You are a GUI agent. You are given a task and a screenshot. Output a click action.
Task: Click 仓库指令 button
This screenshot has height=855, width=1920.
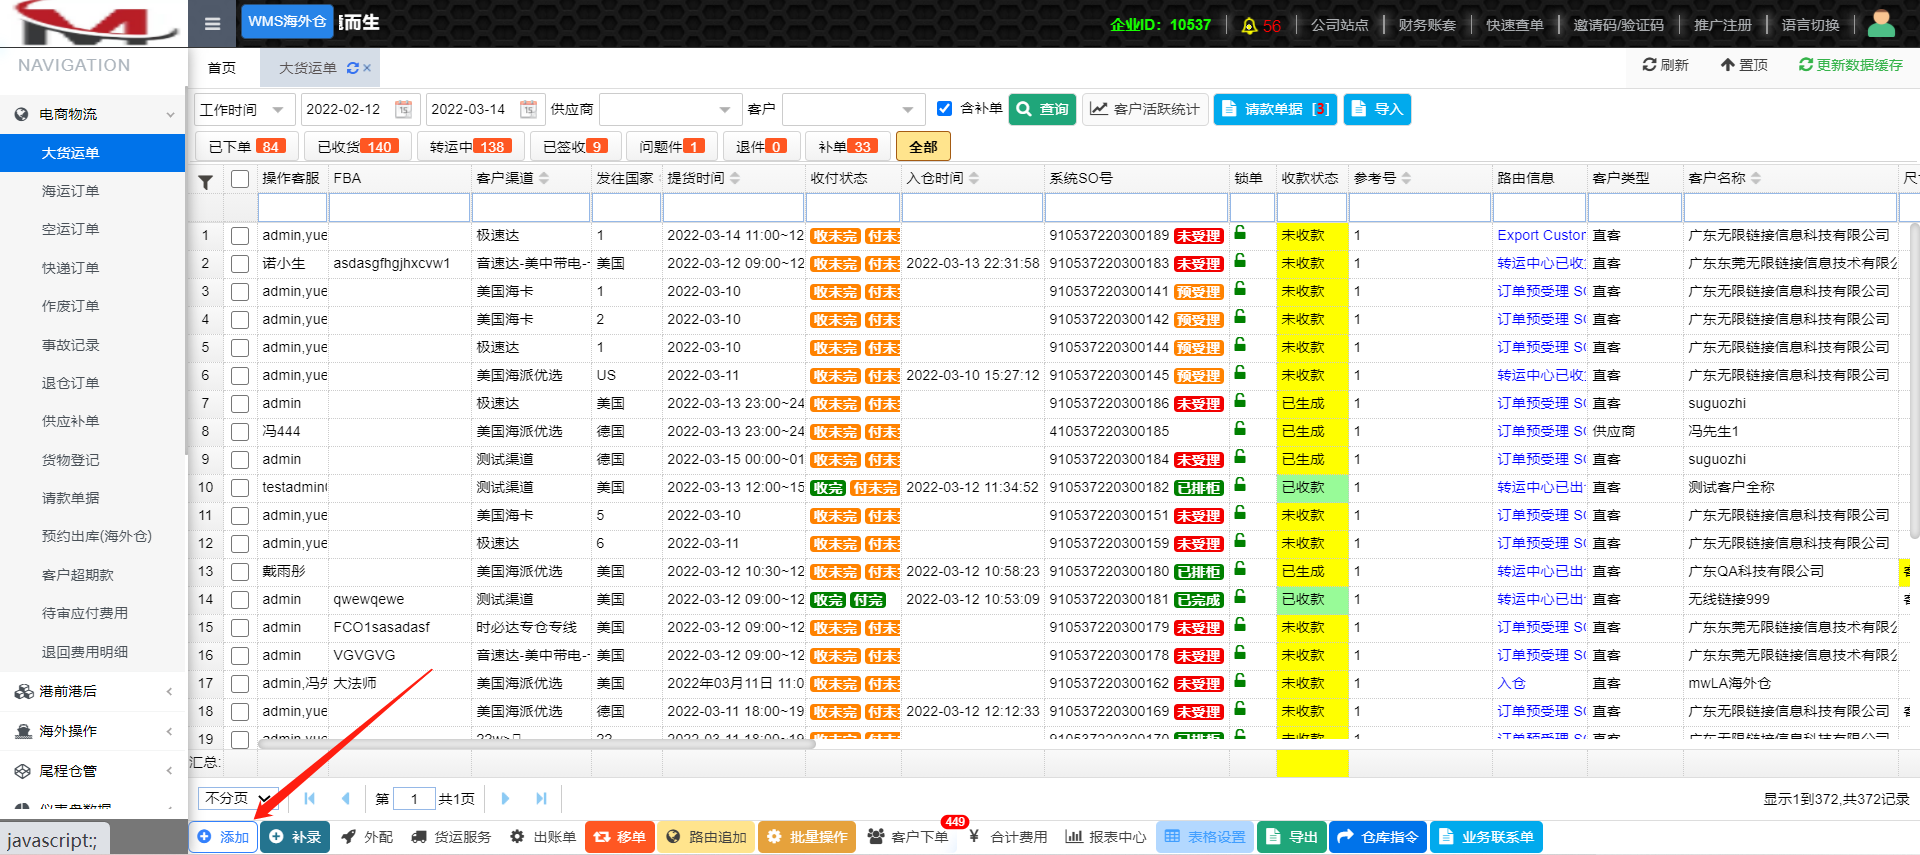click(1378, 837)
